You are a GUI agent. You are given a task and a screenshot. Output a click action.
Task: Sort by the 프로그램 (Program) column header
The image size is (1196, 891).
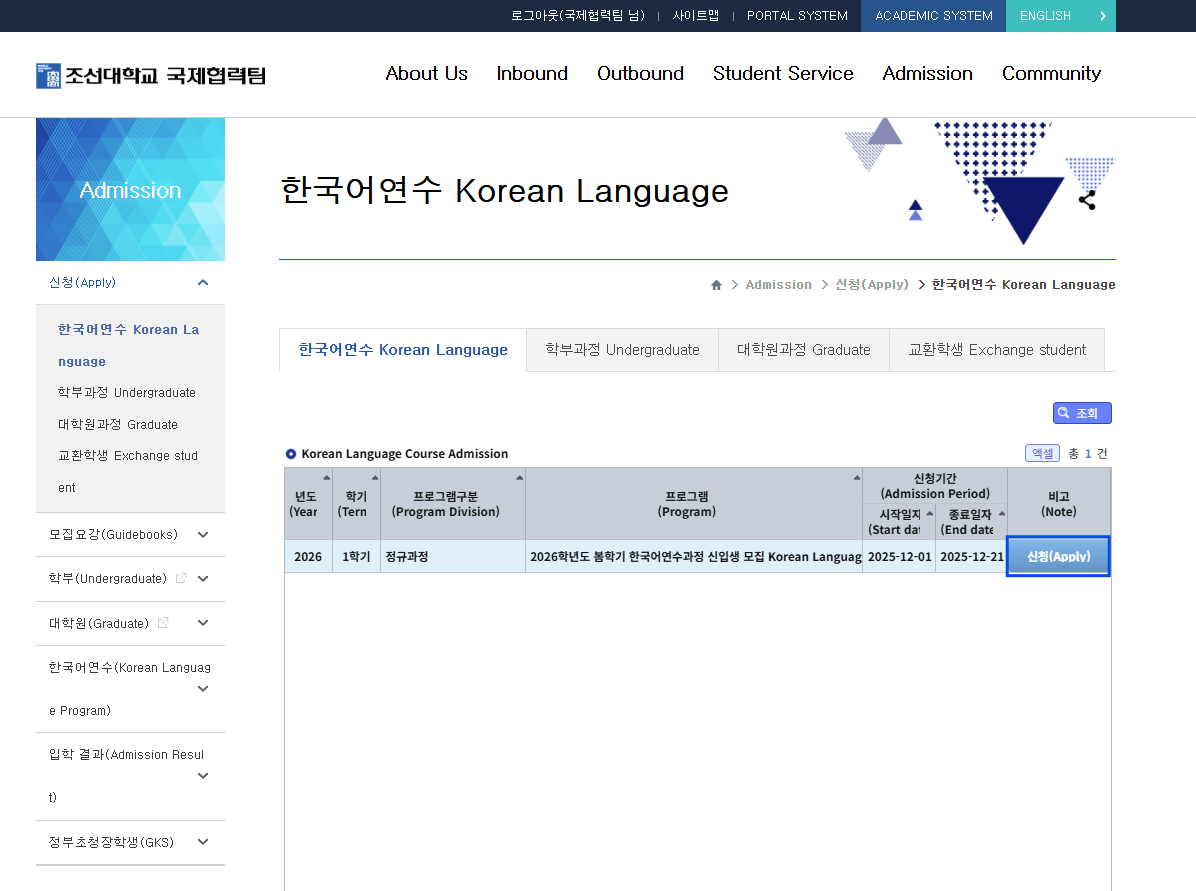(x=693, y=504)
